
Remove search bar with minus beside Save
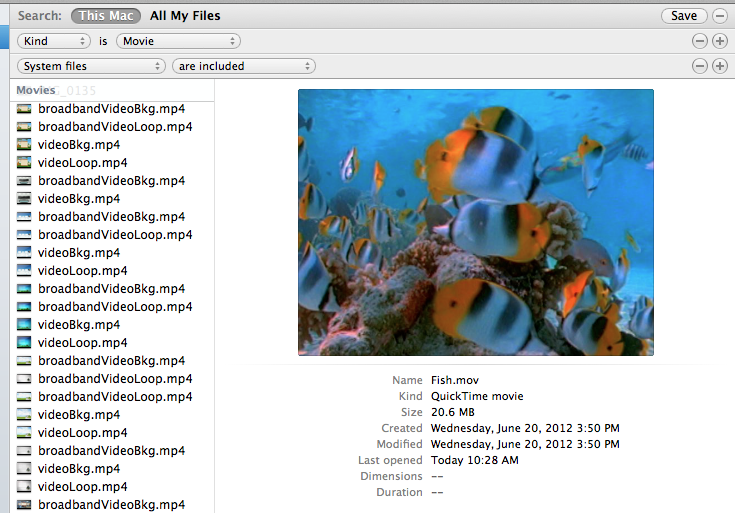point(720,16)
